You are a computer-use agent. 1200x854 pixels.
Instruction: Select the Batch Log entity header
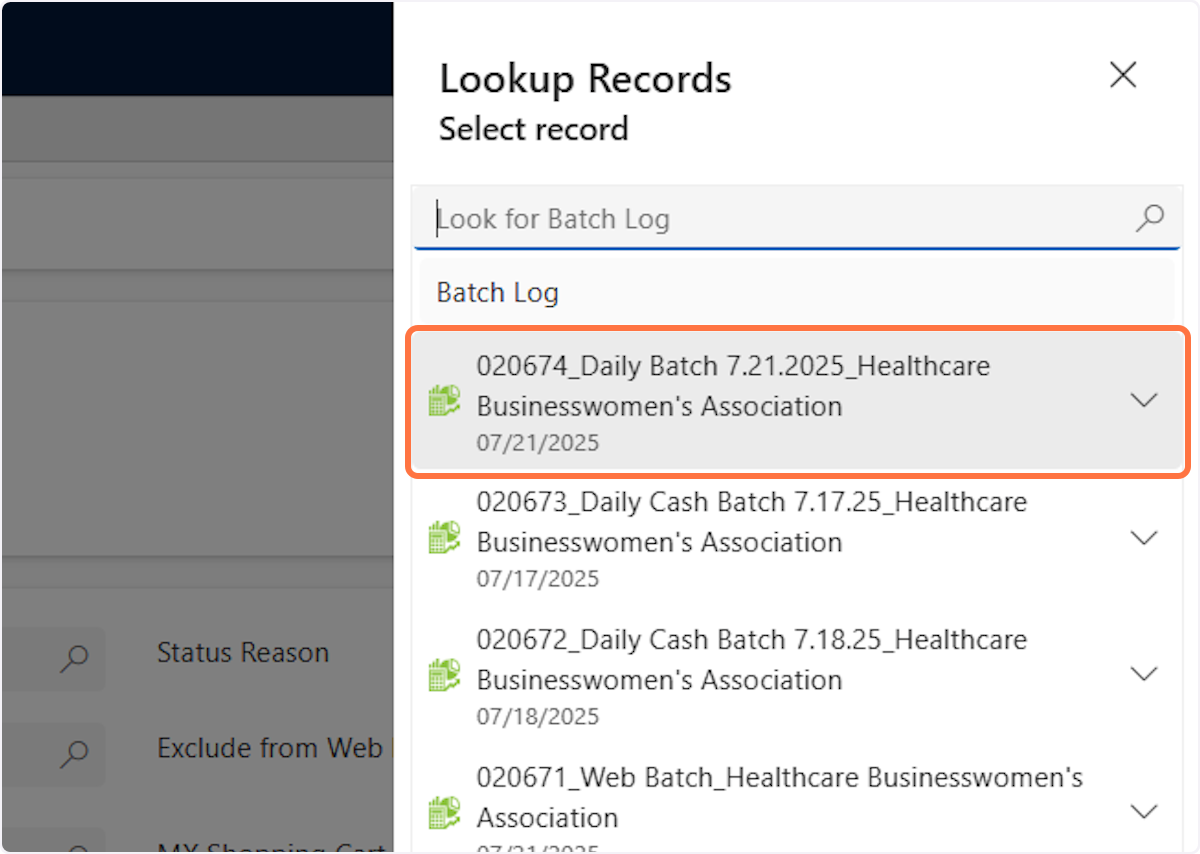(x=497, y=292)
